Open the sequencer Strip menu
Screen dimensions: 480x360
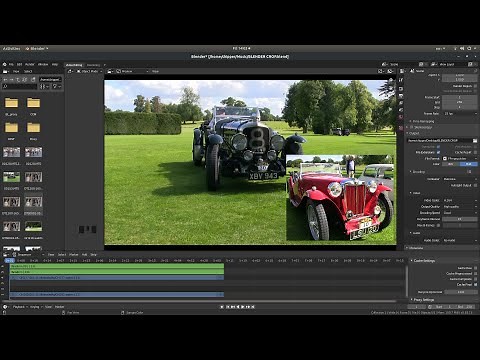pos(94,255)
